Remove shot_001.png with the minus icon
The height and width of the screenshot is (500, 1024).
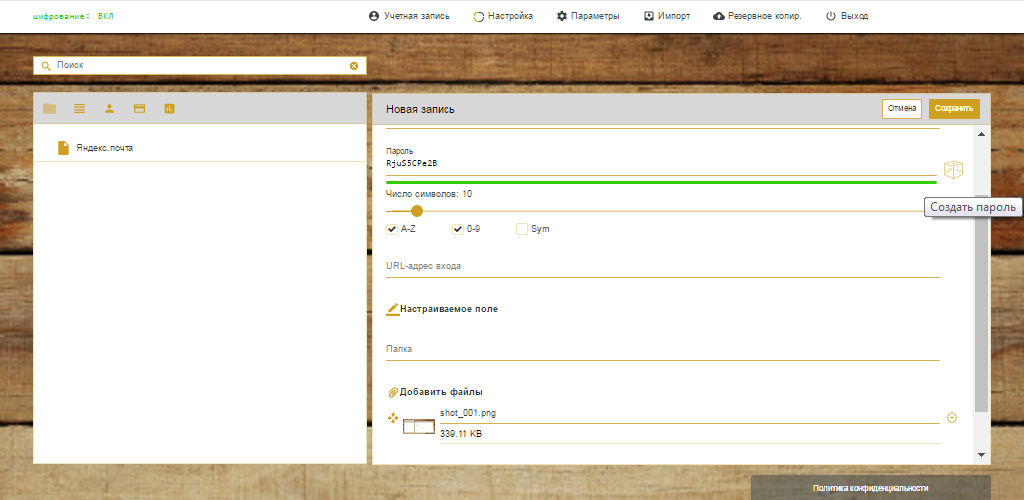click(x=952, y=418)
